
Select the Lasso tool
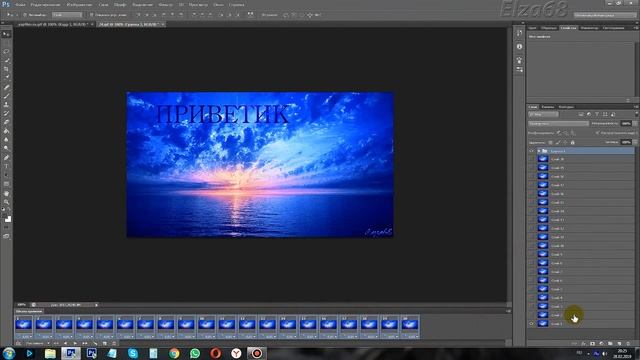click(7, 51)
